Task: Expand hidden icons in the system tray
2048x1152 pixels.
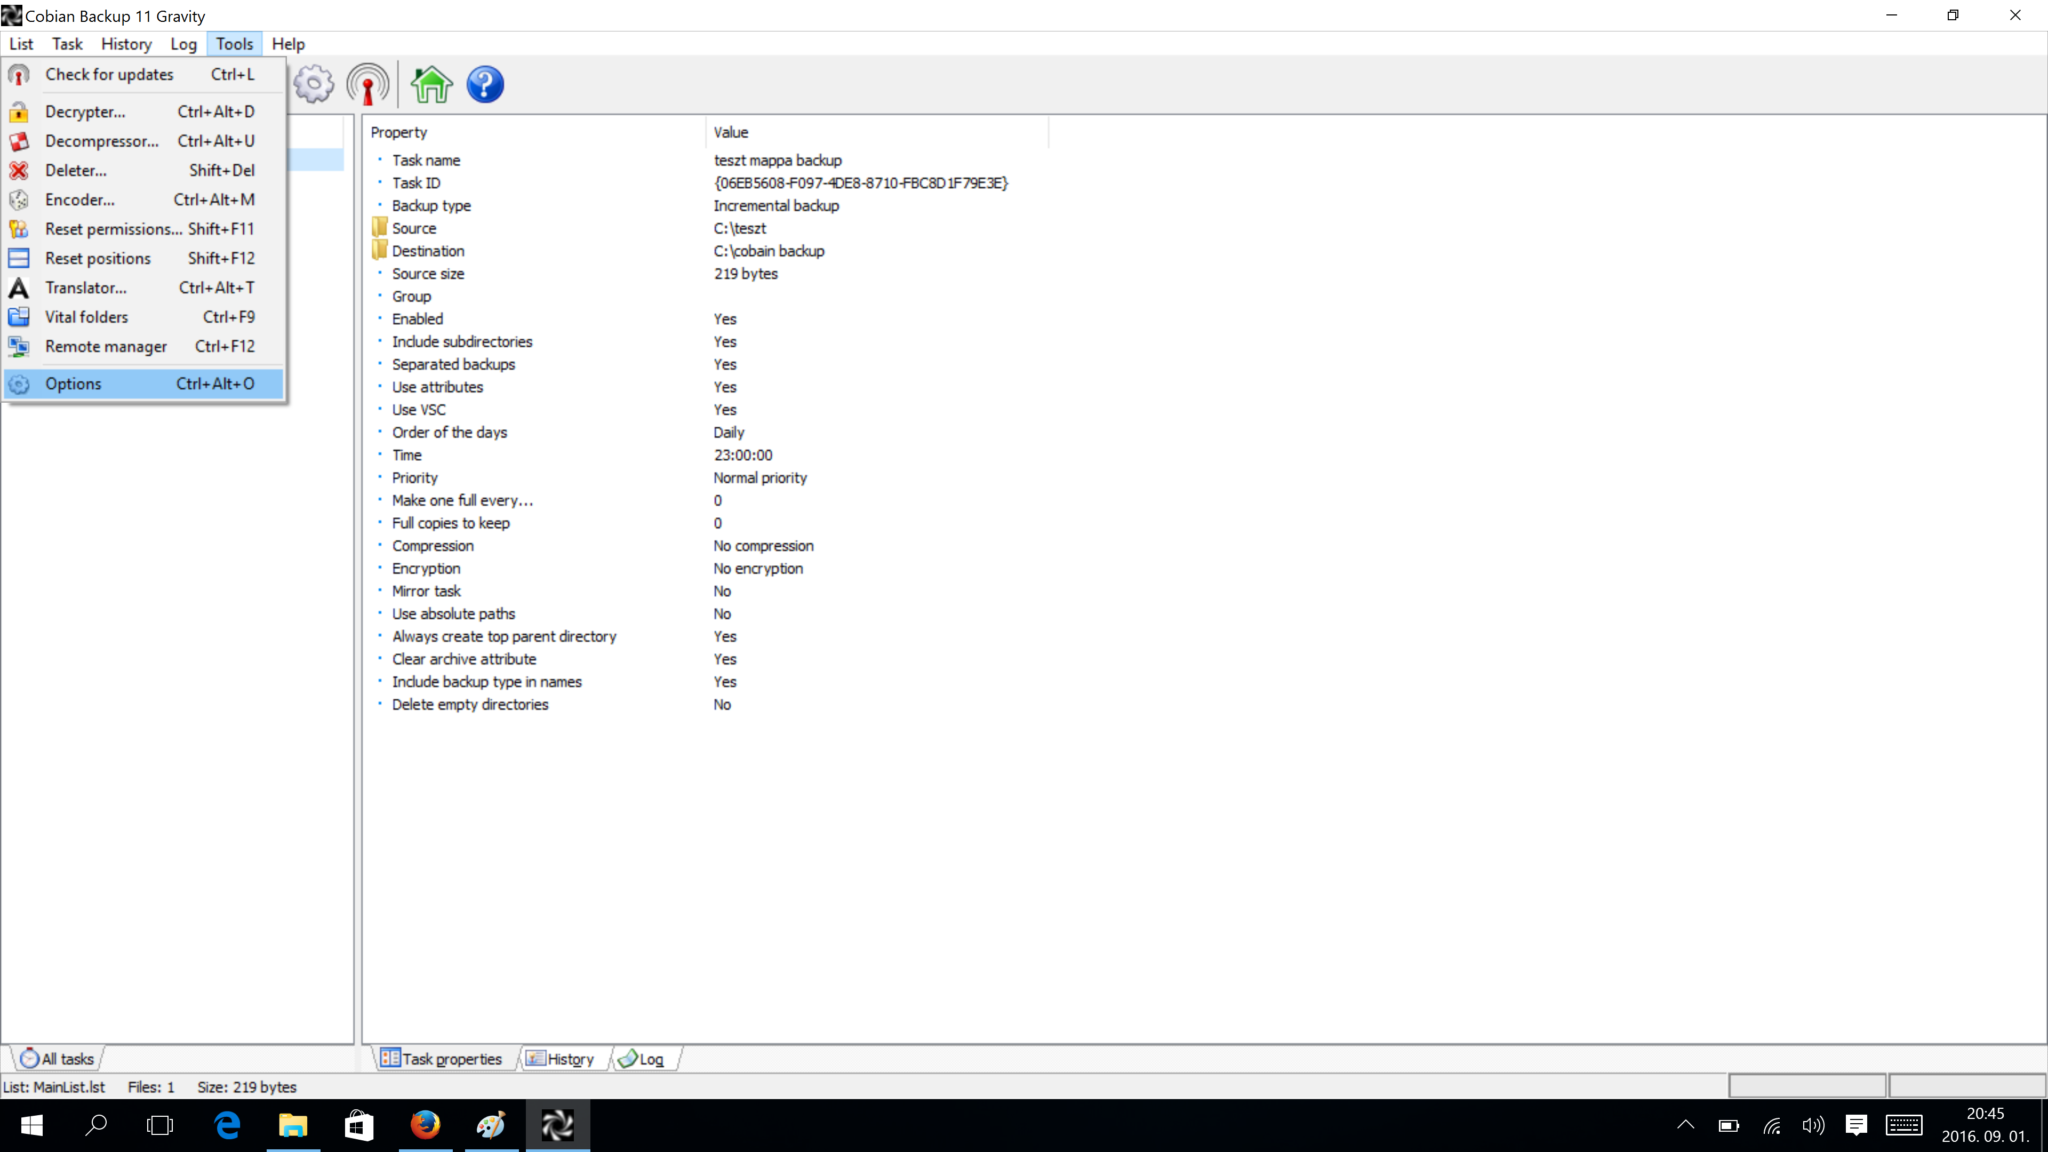Action: tap(1684, 1125)
